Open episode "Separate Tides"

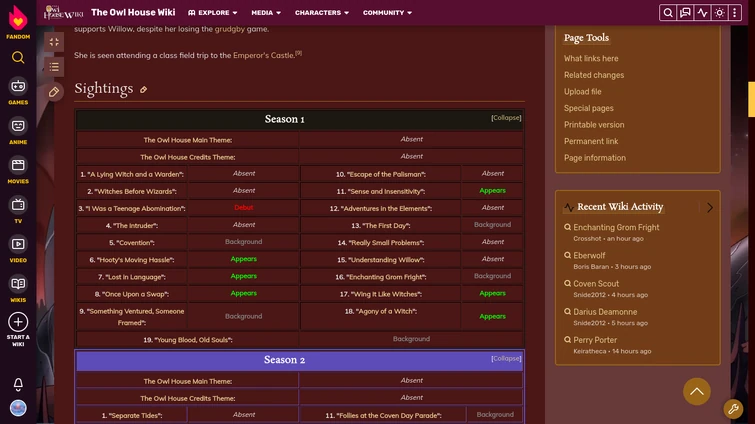tap(135, 415)
